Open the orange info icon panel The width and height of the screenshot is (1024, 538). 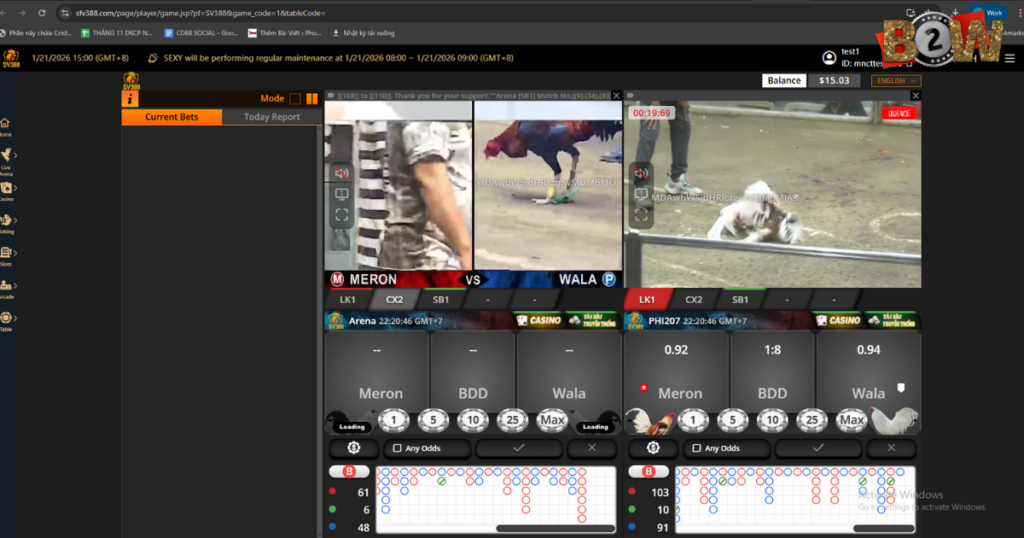click(x=130, y=99)
